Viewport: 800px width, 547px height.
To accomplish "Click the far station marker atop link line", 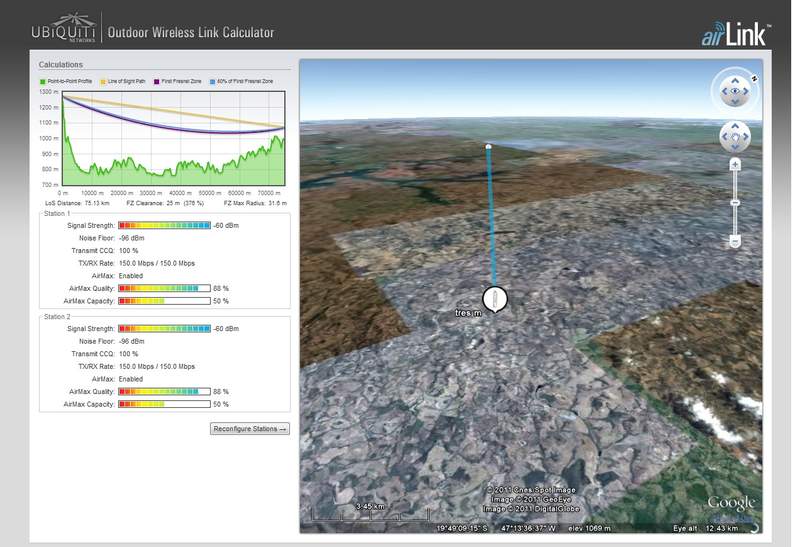I will 488,147.
